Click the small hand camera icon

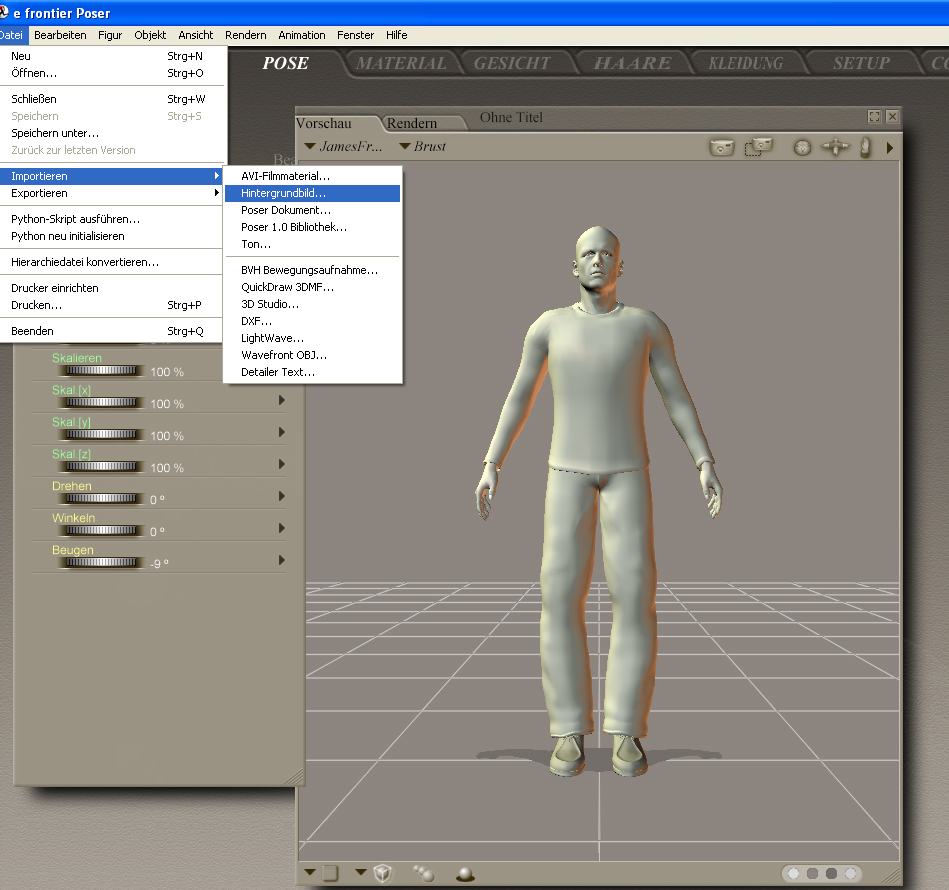point(865,147)
